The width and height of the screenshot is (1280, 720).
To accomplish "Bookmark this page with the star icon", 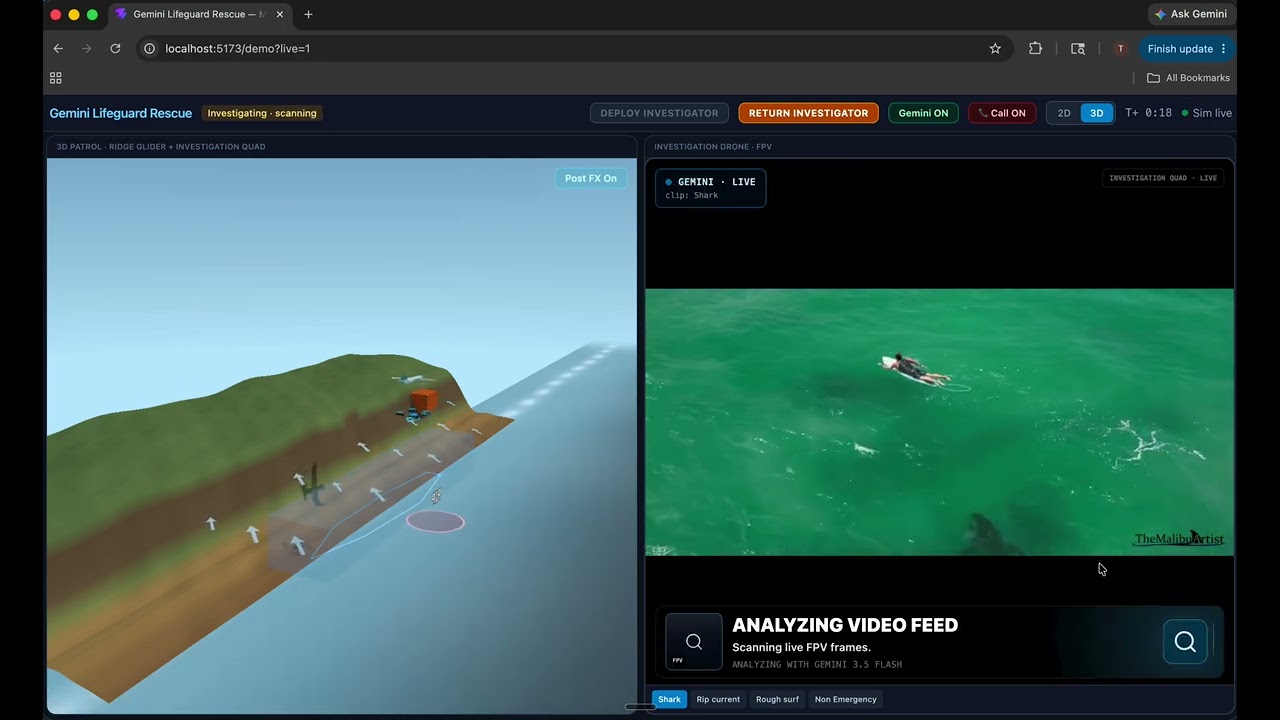I will tap(995, 48).
